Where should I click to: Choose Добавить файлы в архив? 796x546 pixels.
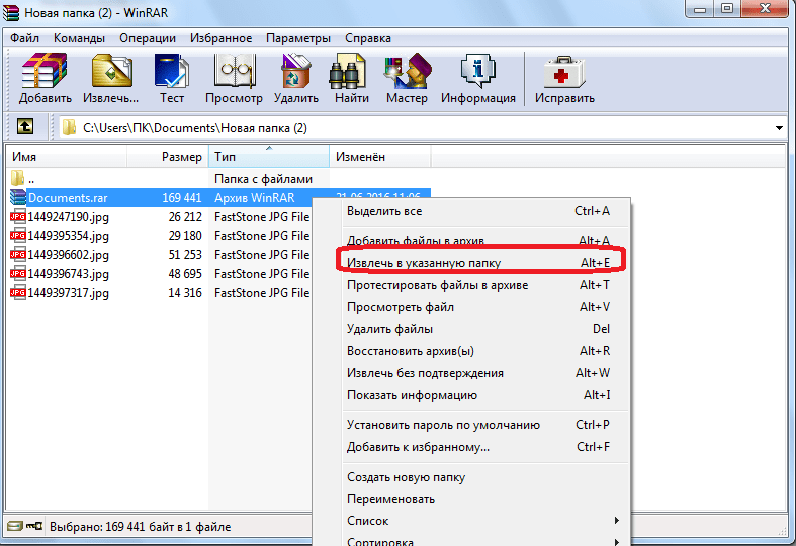point(479,241)
